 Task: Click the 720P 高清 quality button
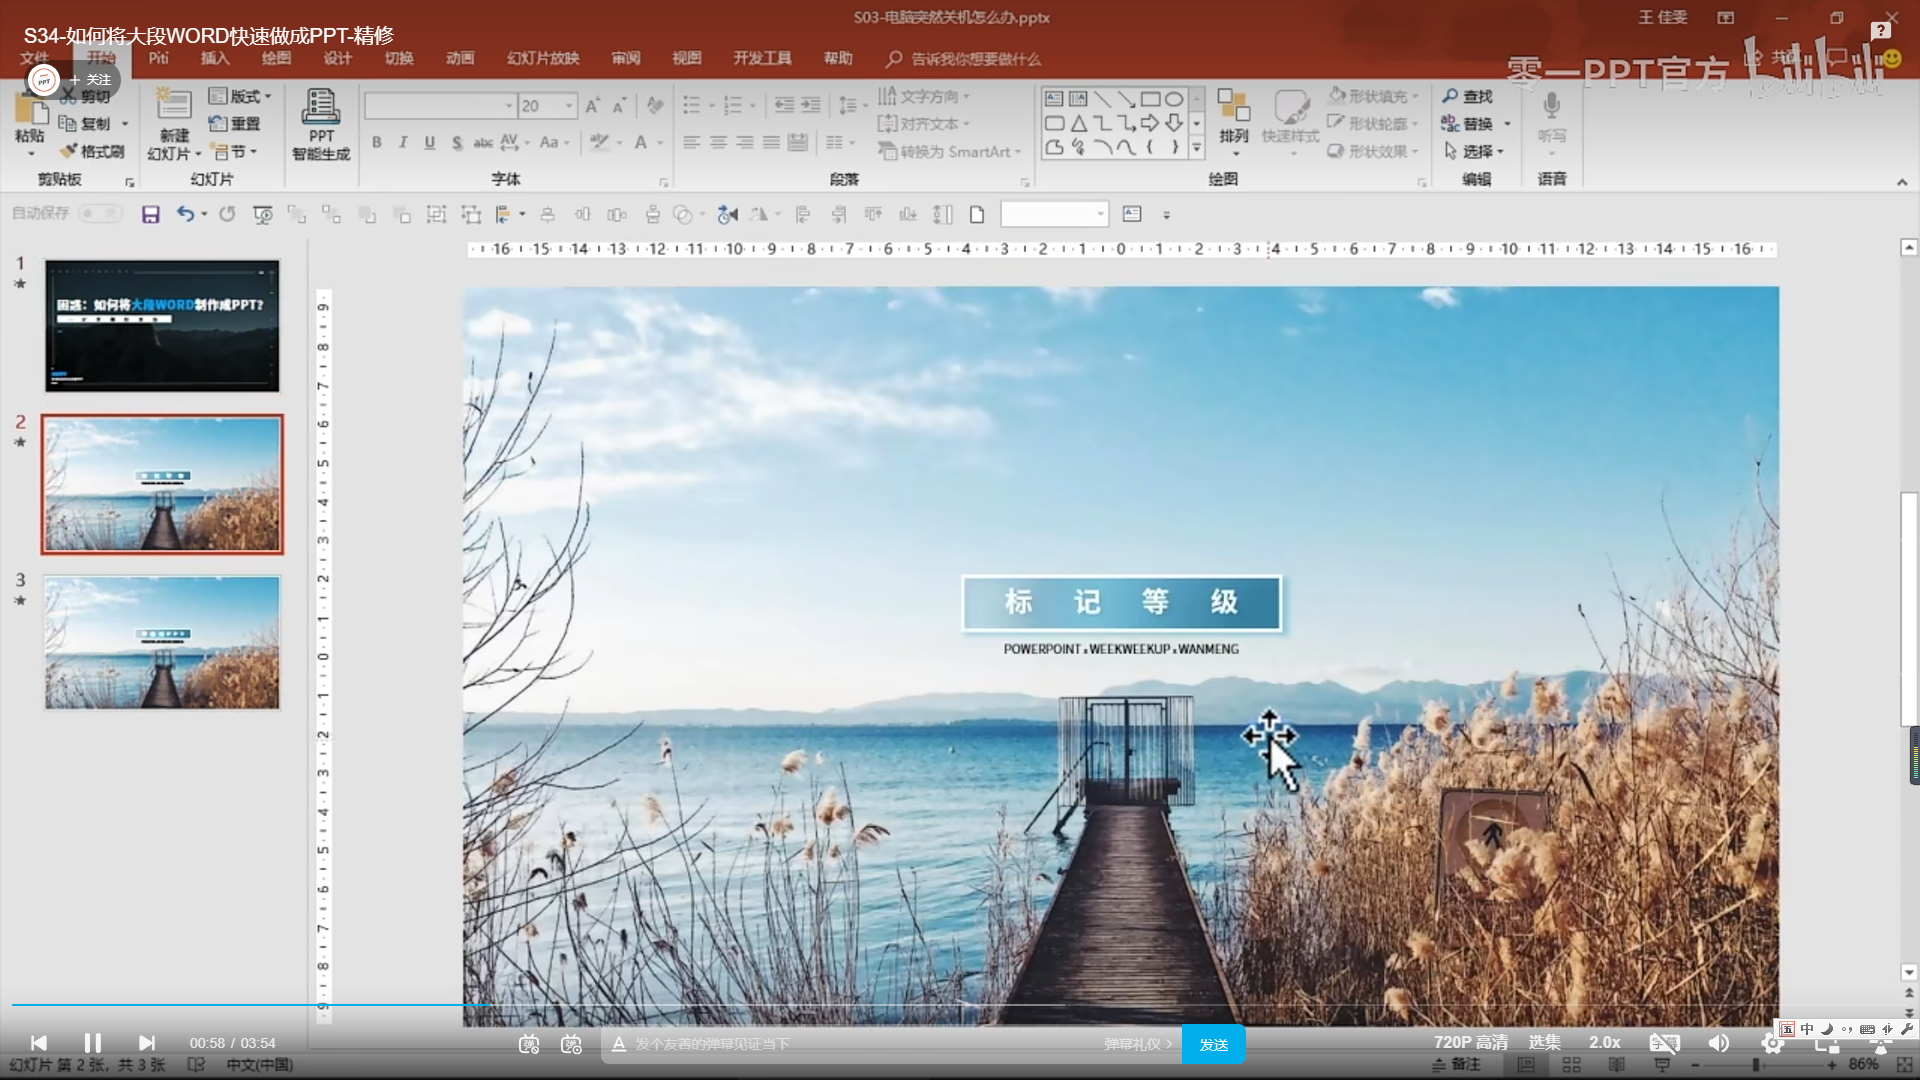pos(1470,1042)
